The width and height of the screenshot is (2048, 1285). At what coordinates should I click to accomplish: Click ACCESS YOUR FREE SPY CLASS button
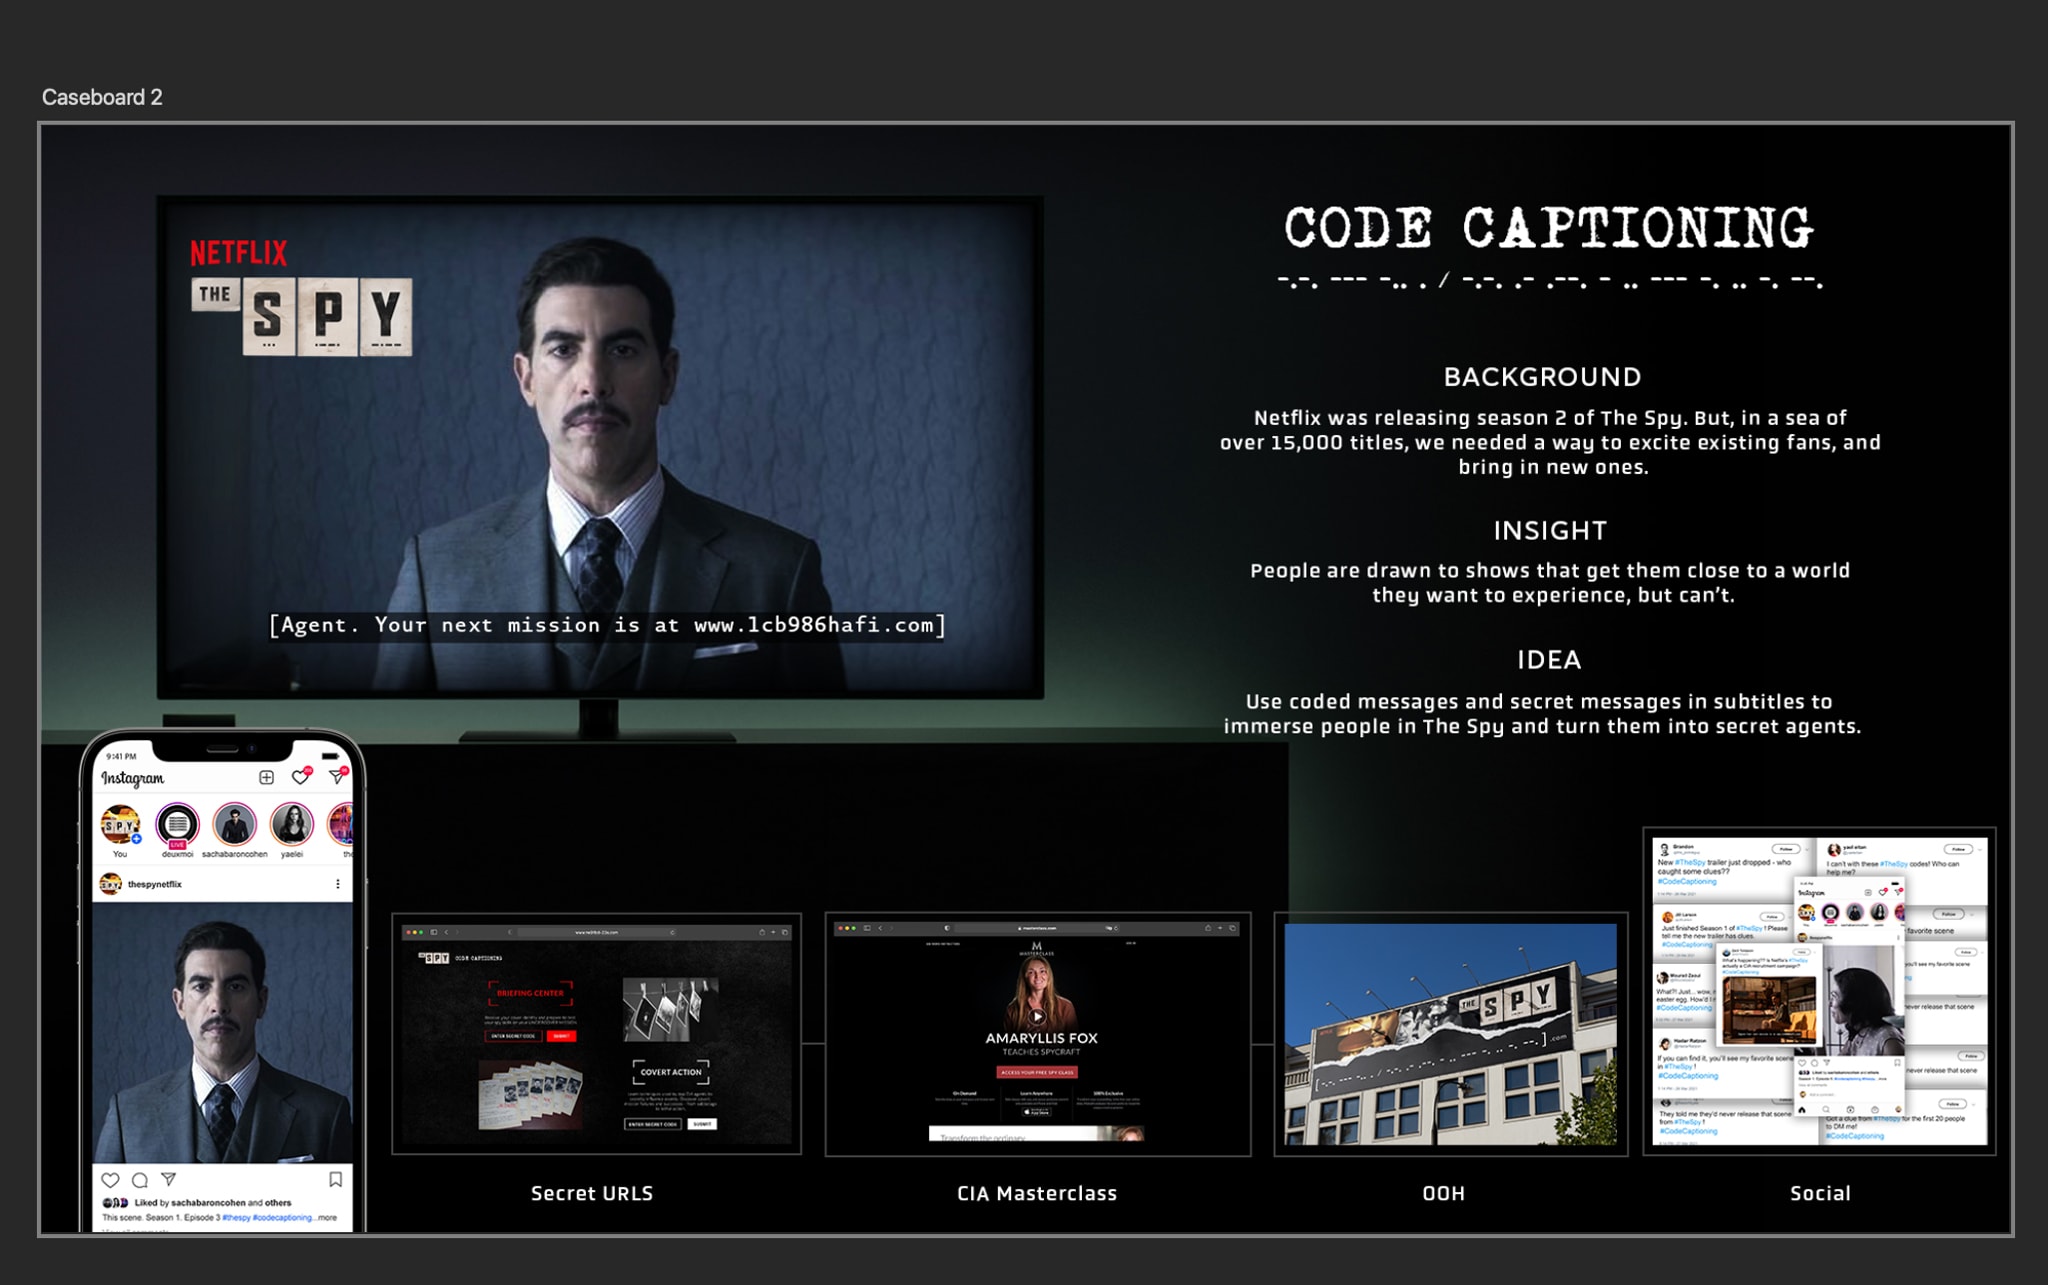(x=1037, y=1072)
